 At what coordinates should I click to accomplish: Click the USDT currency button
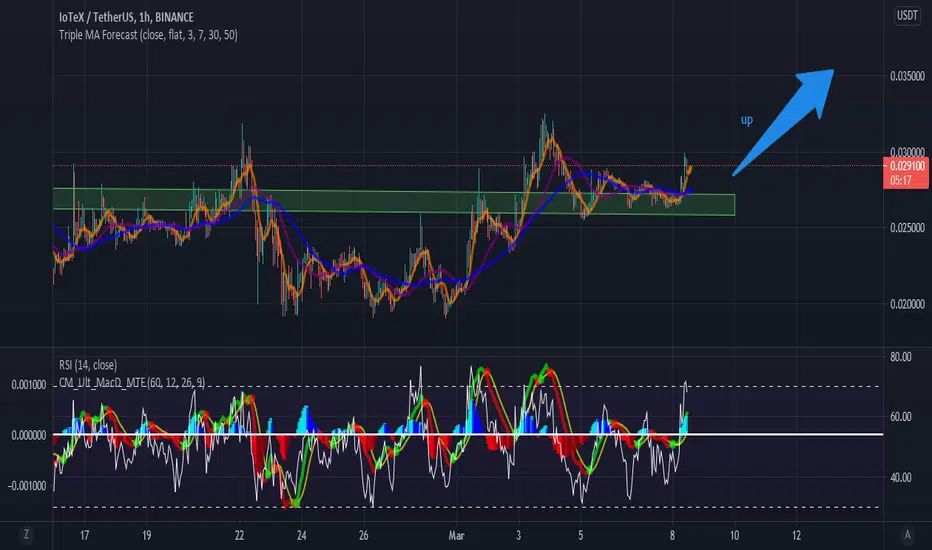pos(907,15)
